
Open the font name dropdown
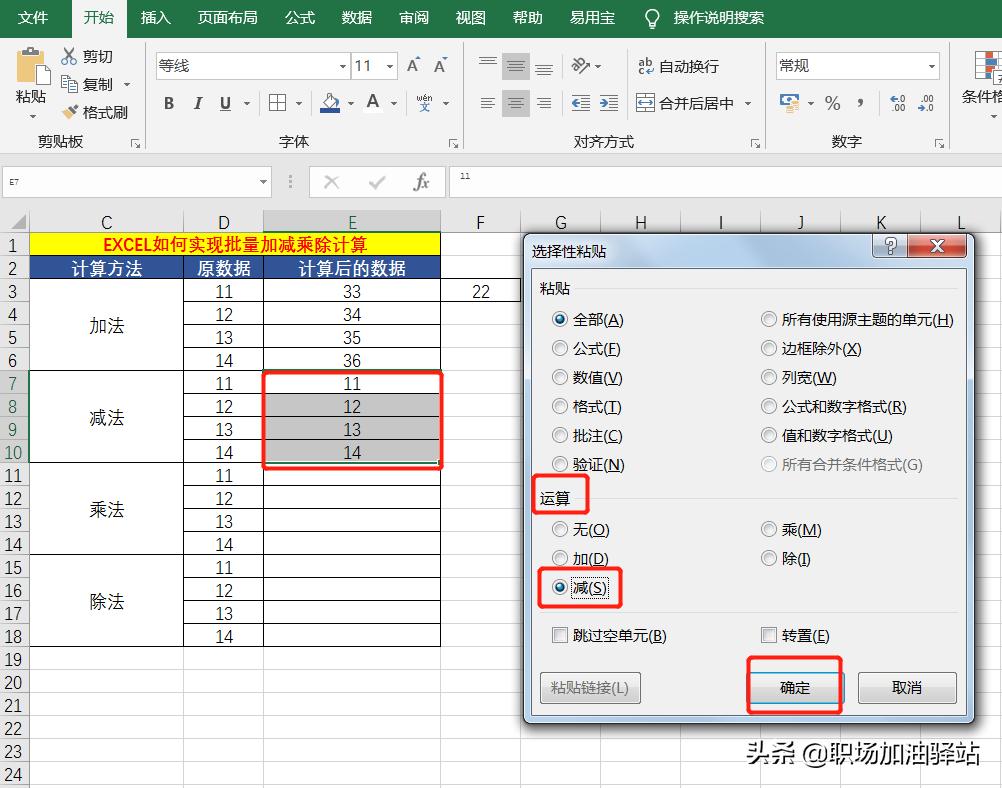[341, 66]
